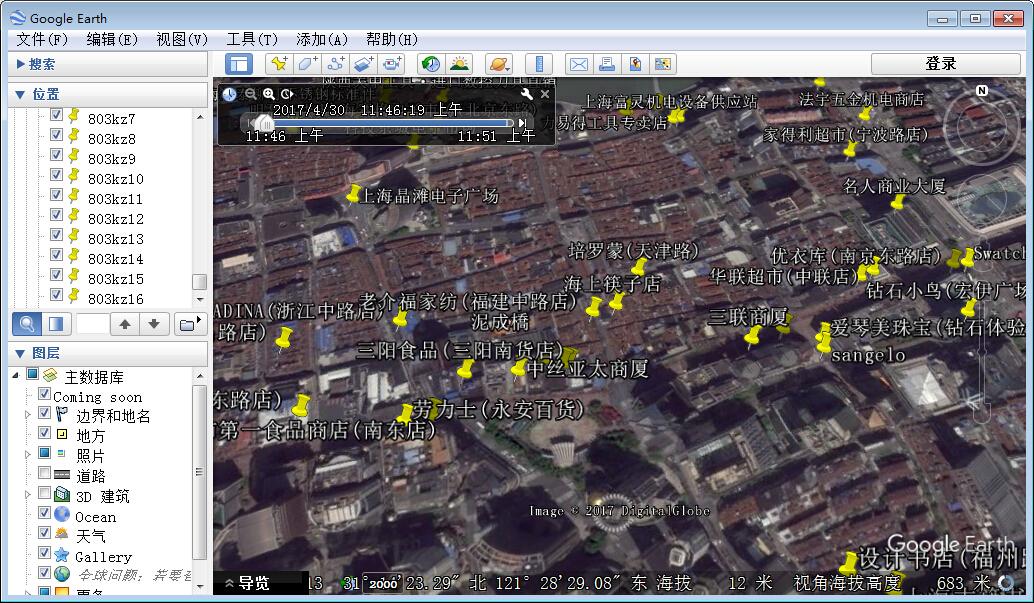Image resolution: width=1034 pixels, height=603 pixels.
Task: Open the 添加(A) menu
Action: tap(322, 40)
